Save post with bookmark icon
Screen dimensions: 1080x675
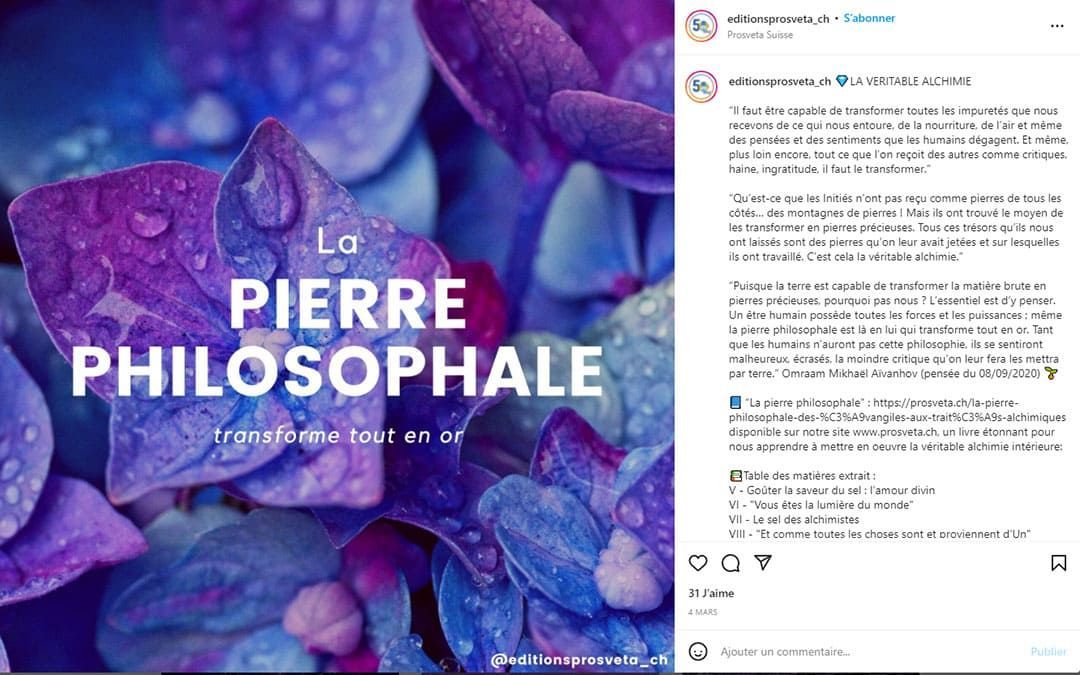coord(1058,563)
